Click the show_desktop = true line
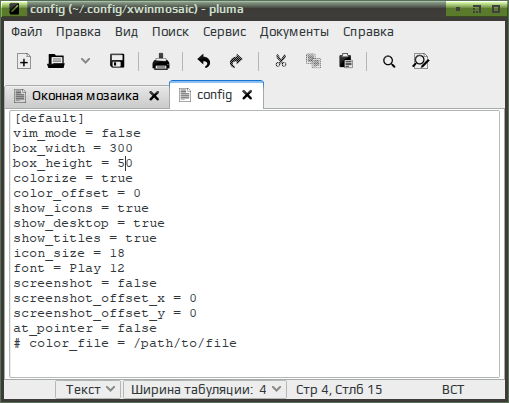 tap(89, 223)
